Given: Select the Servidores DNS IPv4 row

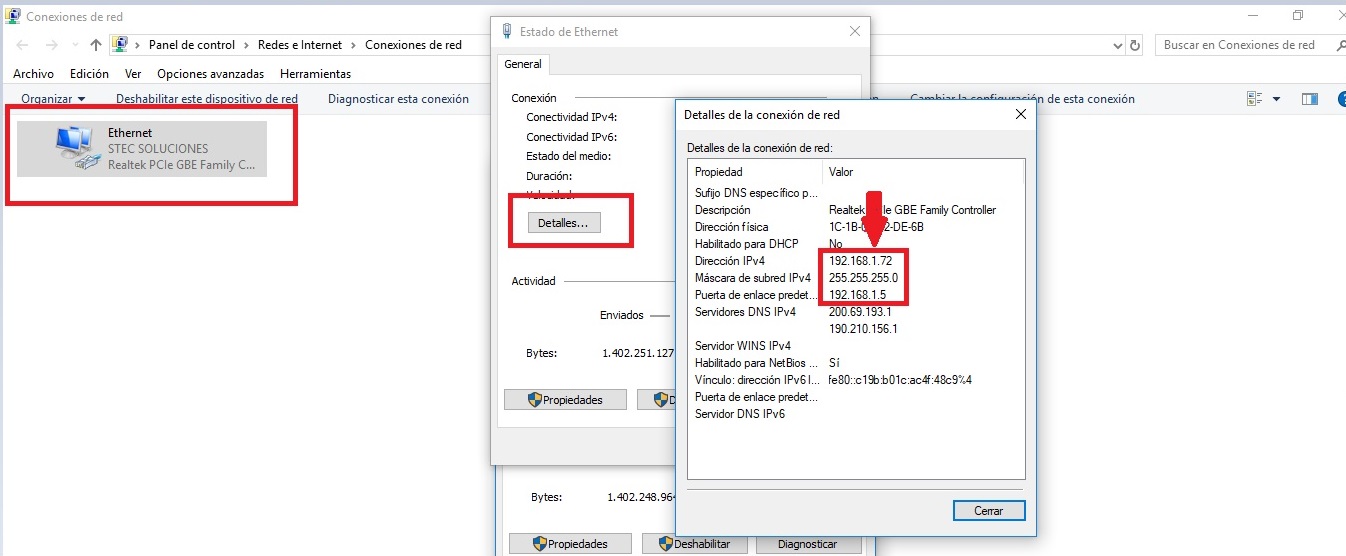Looking at the screenshot, I should click(x=856, y=312).
